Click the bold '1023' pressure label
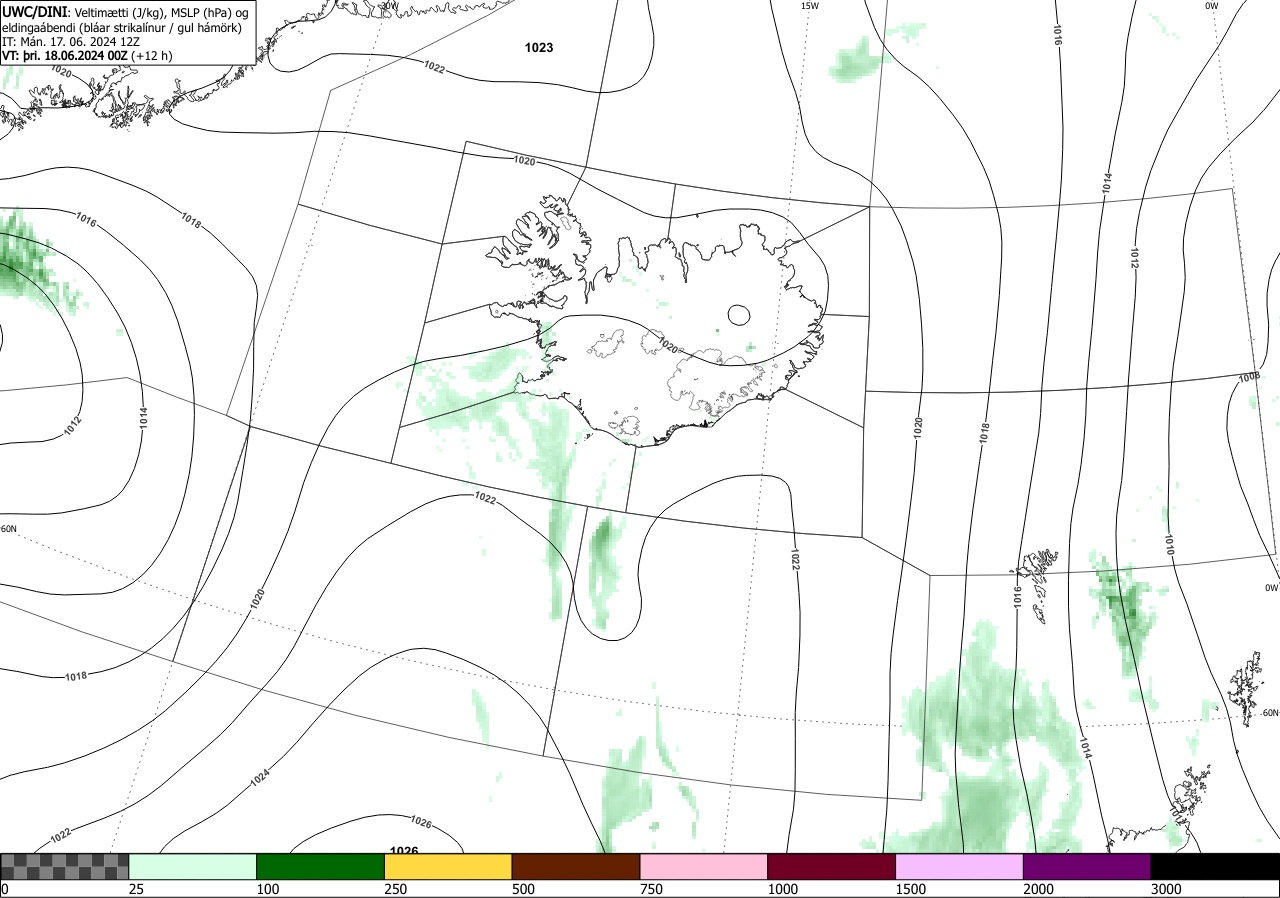 coord(539,47)
